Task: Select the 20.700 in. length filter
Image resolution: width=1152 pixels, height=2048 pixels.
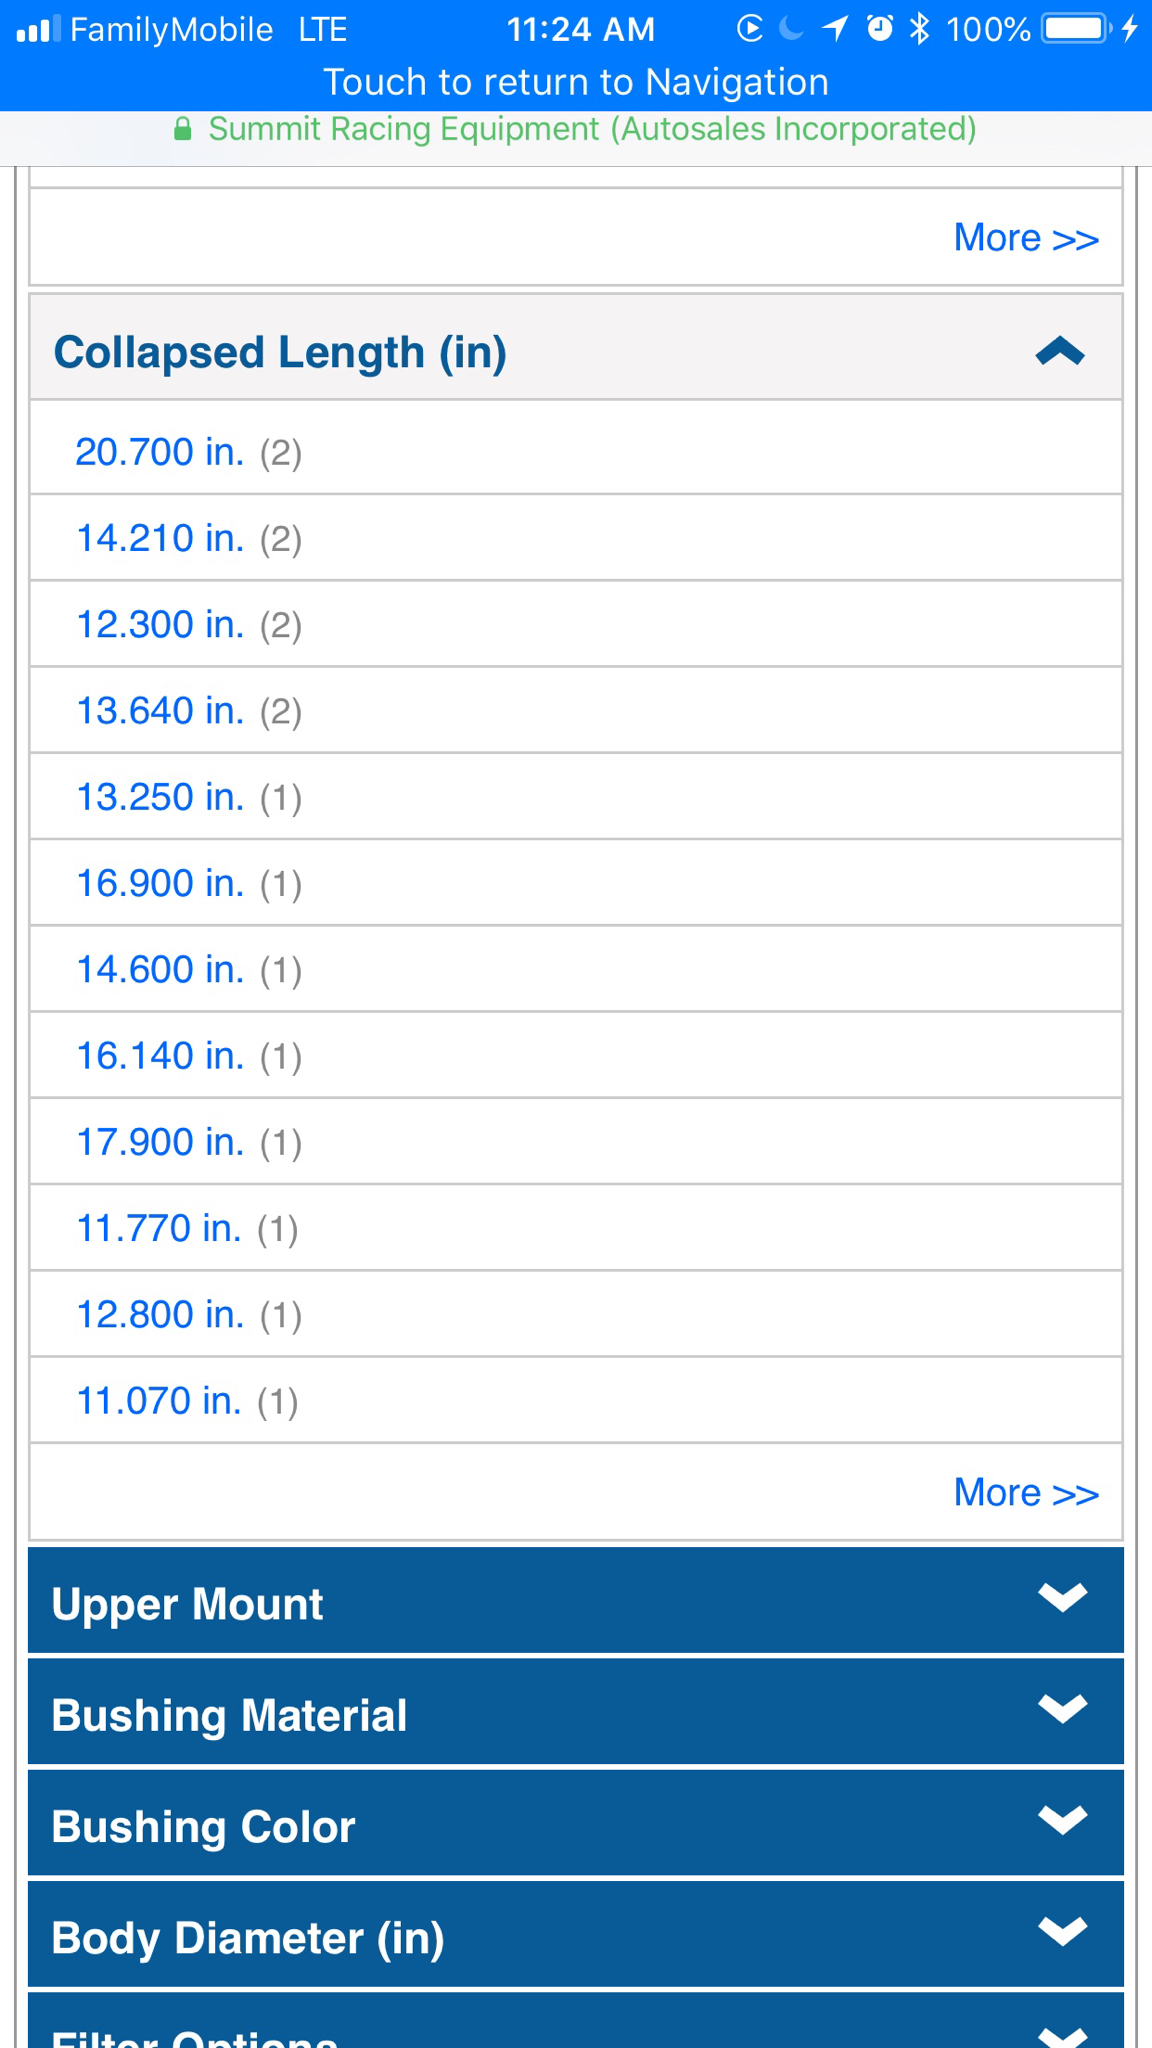Action: (160, 452)
